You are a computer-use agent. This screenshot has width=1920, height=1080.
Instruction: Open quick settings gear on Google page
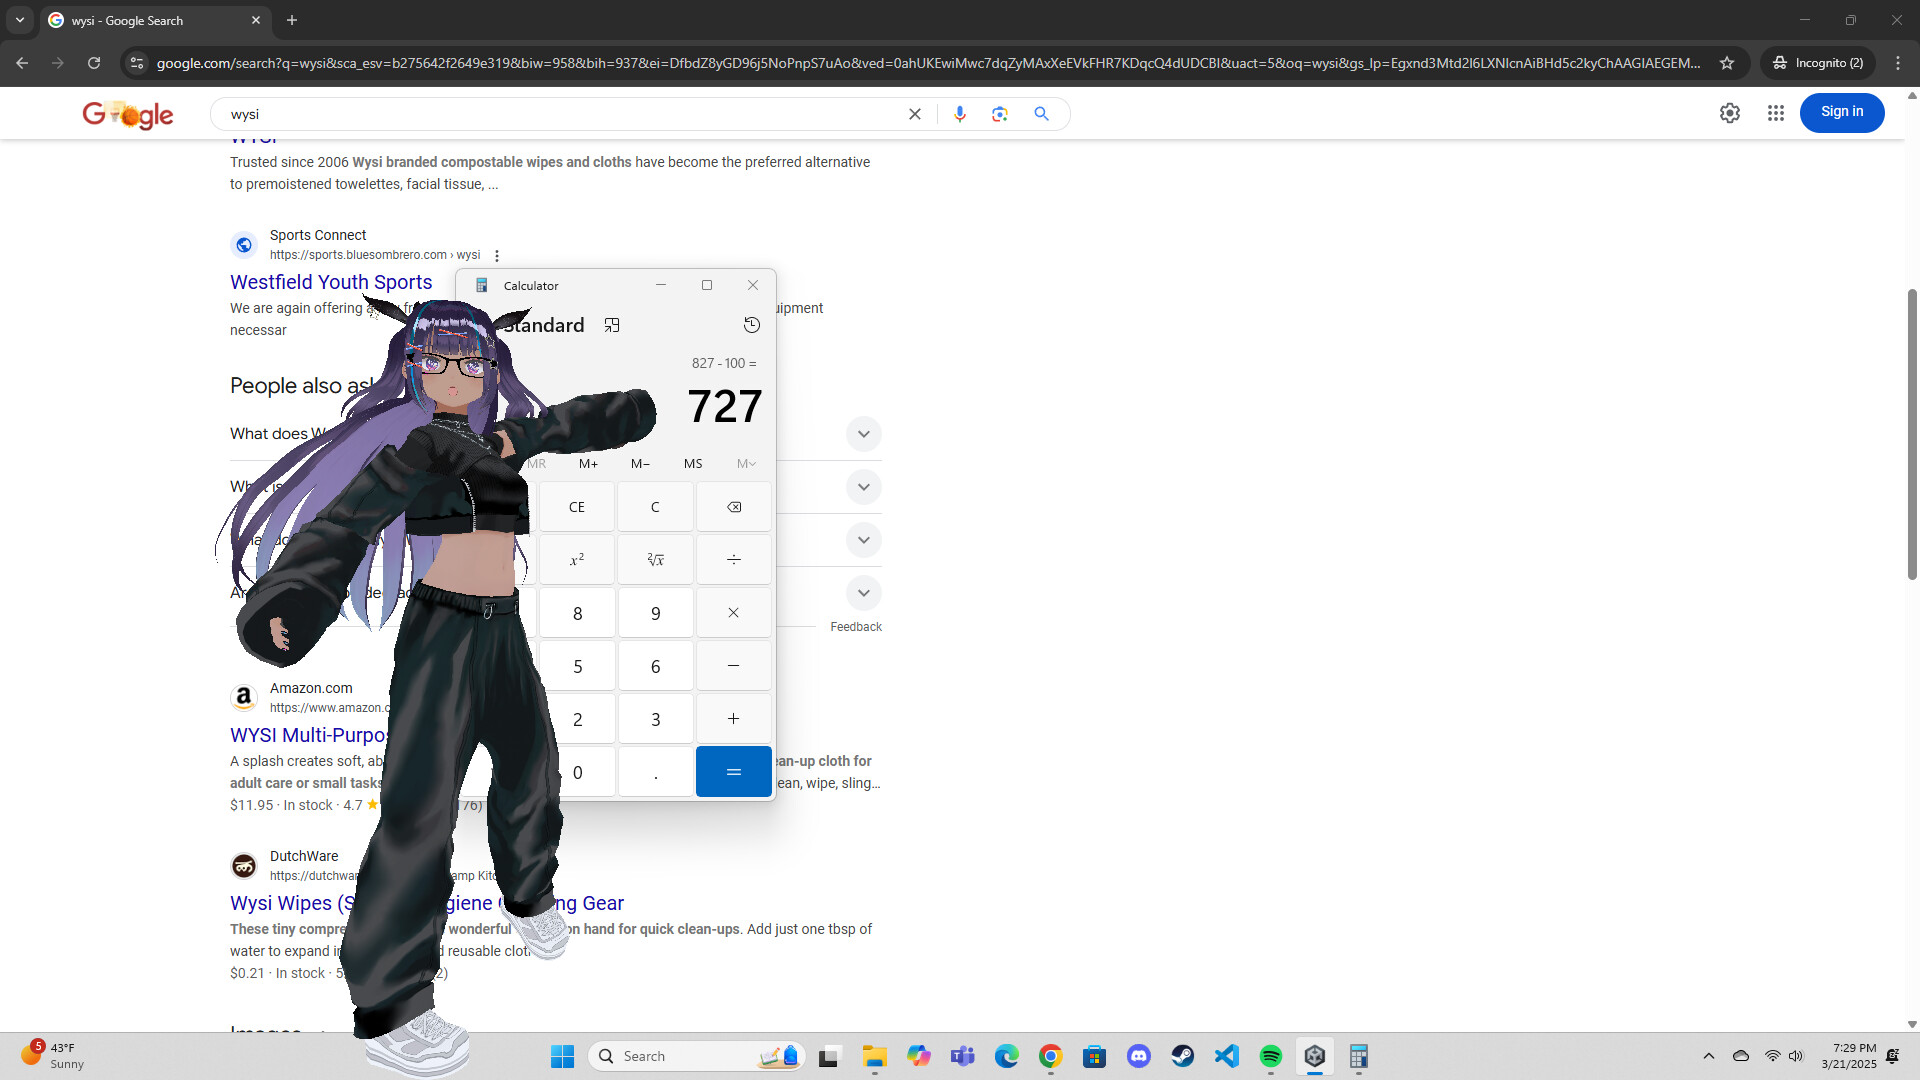(x=1730, y=113)
